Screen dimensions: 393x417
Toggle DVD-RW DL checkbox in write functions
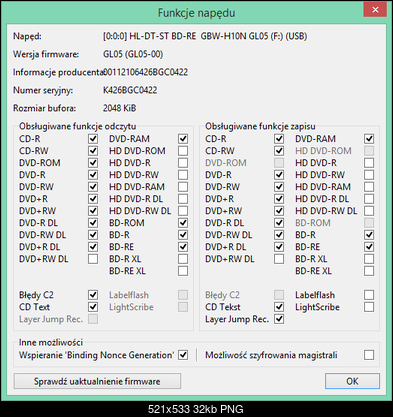(x=279, y=235)
